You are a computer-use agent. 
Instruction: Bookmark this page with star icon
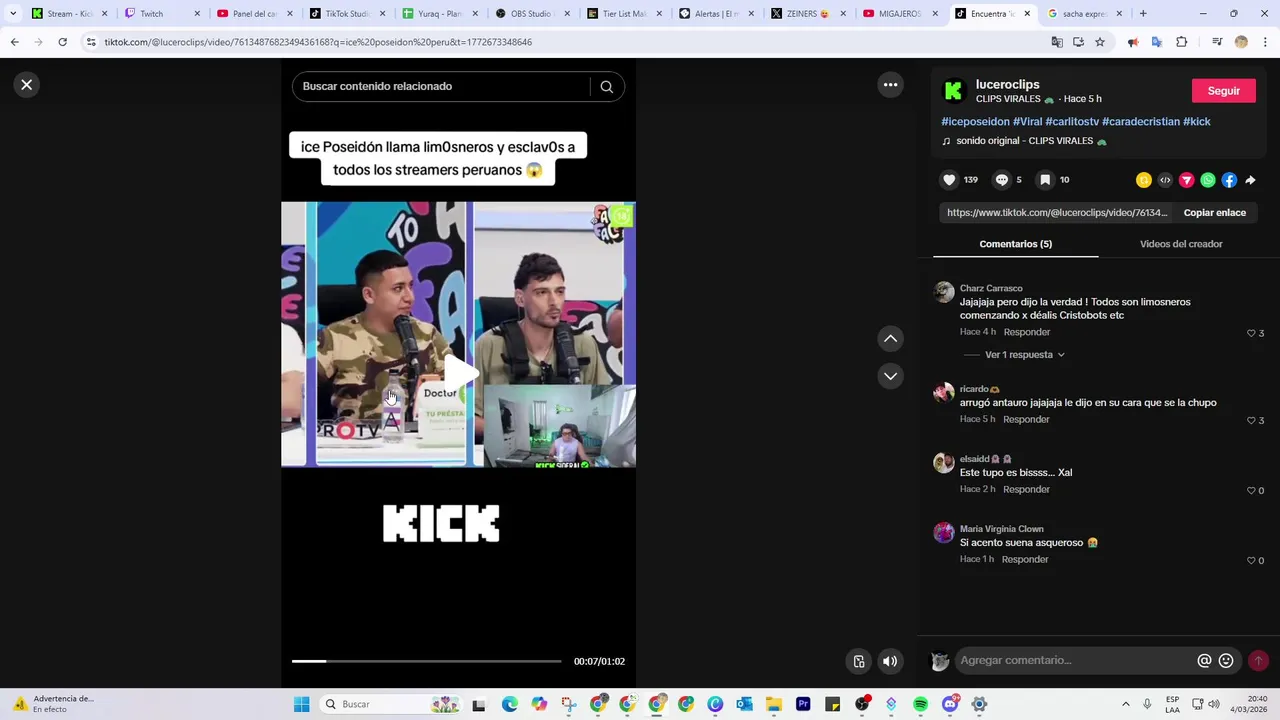coord(1100,42)
